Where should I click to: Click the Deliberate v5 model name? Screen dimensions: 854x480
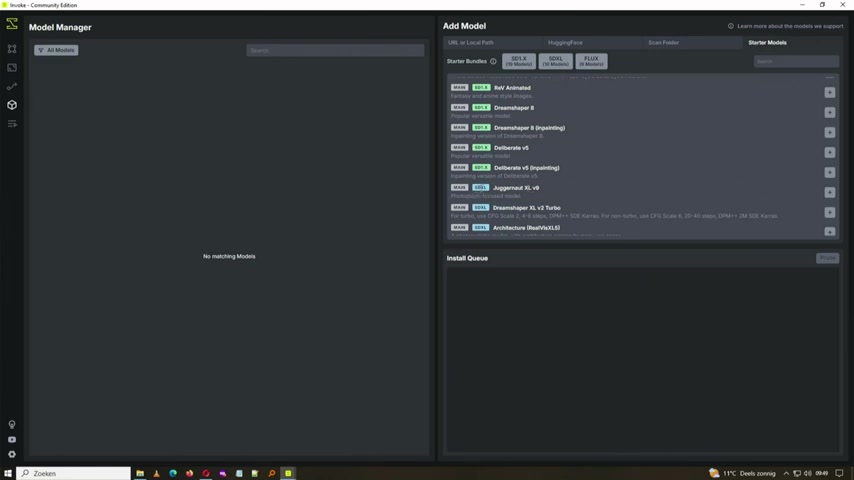[x=511, y=148]
